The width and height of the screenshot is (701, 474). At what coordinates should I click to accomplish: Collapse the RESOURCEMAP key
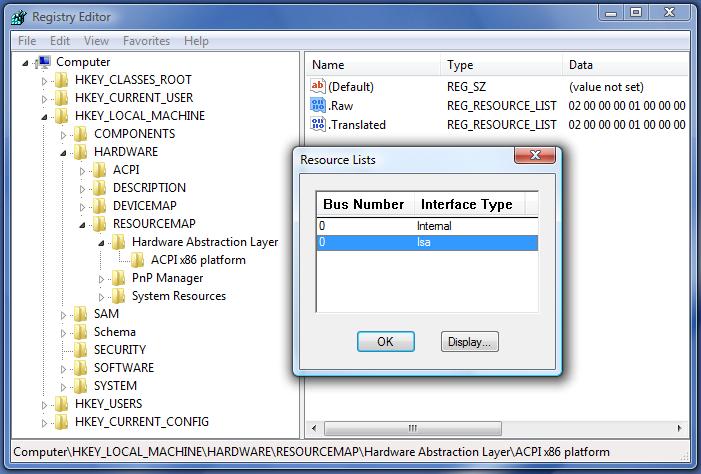[82, 225]
